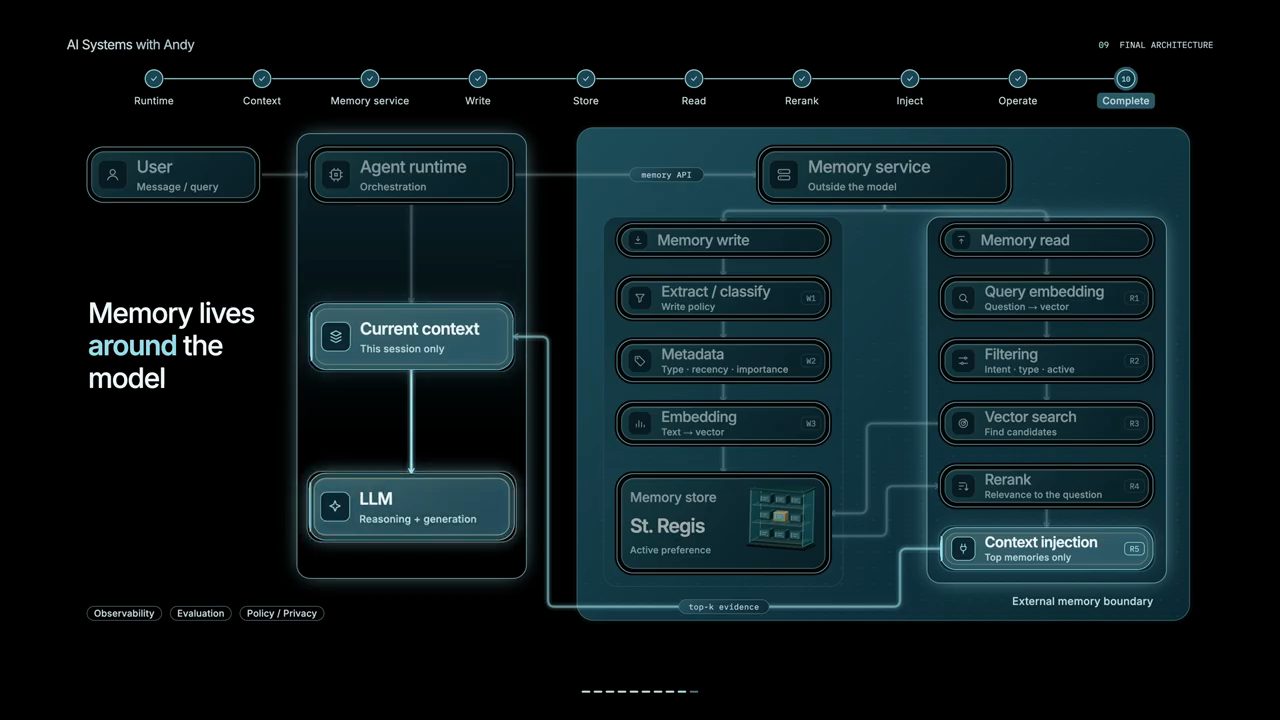Go to the Store step marker
This screenshot has width=1280, height=720.
pos(586,79)
